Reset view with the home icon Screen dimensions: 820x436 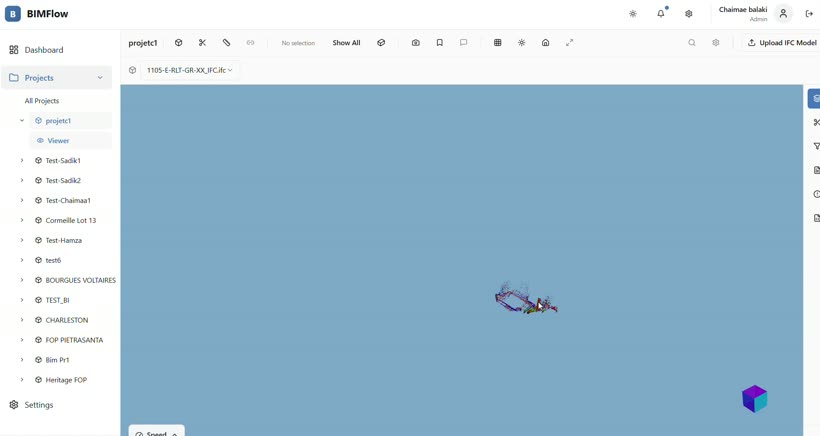tap(545, 43)
